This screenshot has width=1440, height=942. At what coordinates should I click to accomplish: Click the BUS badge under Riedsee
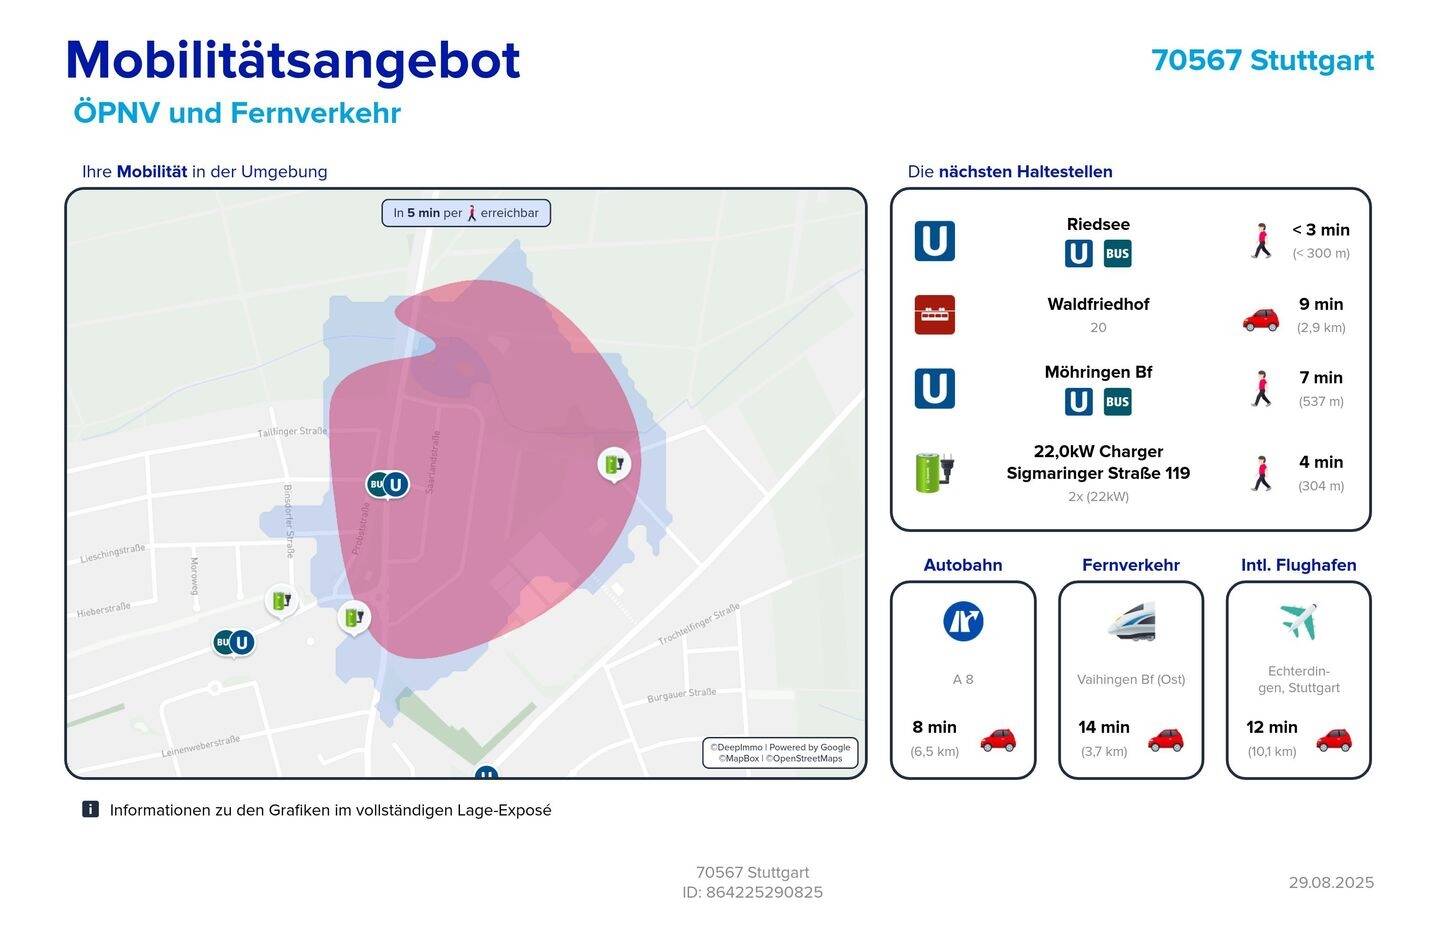[x=1117, y=254]
